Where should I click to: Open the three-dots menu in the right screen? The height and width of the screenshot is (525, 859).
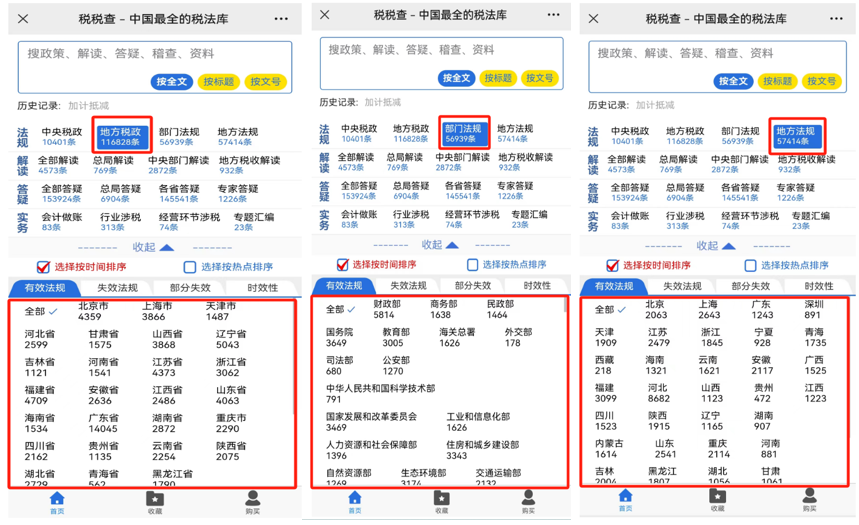tap(836, 19)
